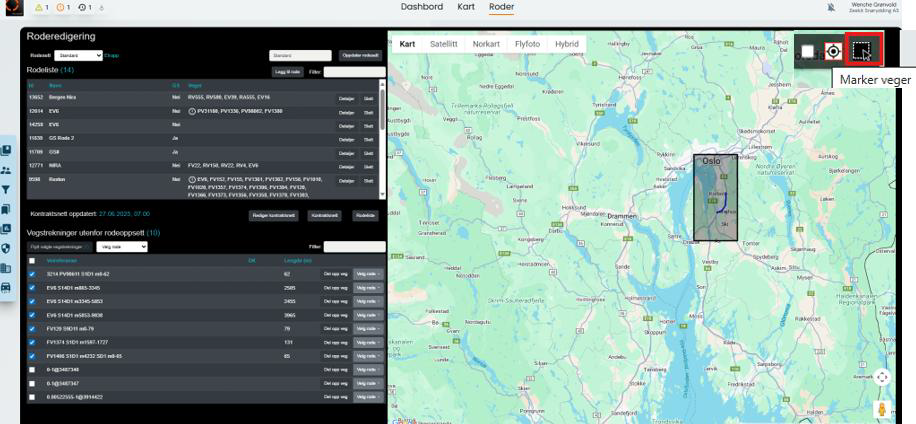Open the shield icon in left sidebar
The image size is (916, 424).
click(x=6, y=248)
